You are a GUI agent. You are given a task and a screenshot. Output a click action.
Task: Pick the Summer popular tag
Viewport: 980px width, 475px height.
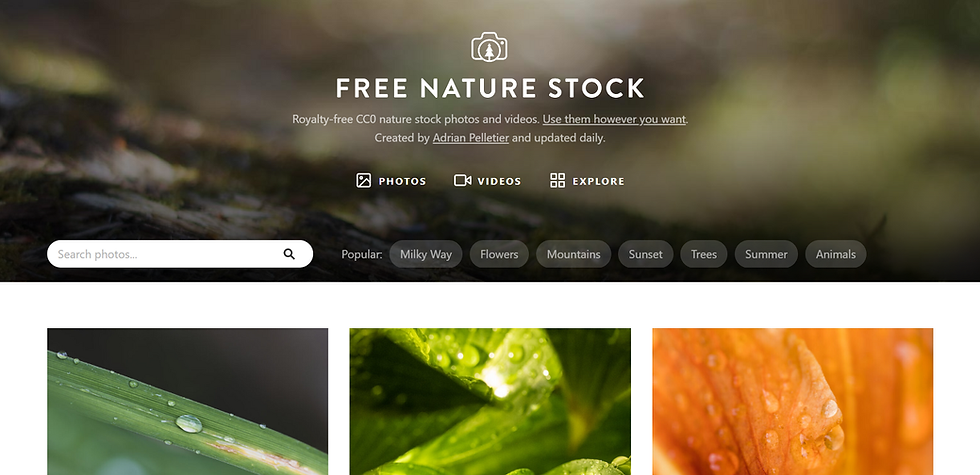(x=766, y=254)
